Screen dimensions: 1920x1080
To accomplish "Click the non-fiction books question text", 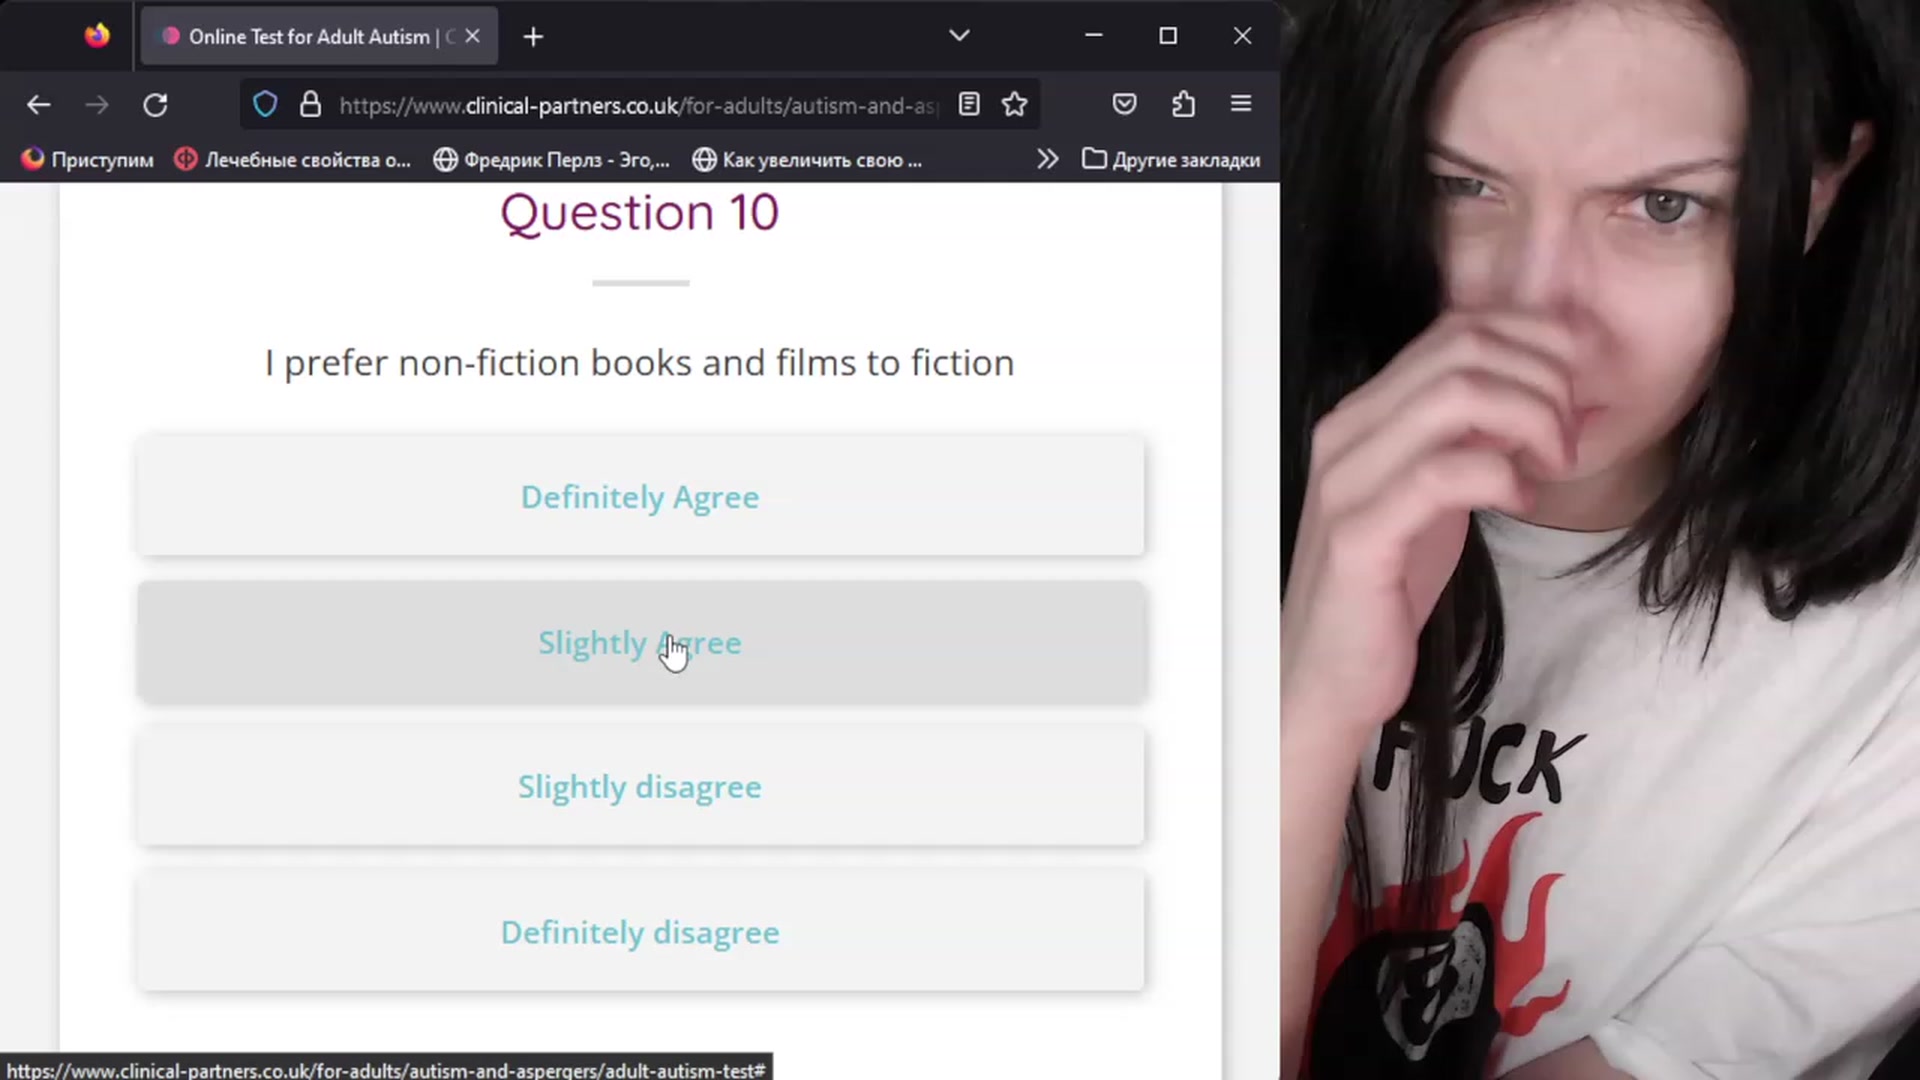I will coord(640,363).
